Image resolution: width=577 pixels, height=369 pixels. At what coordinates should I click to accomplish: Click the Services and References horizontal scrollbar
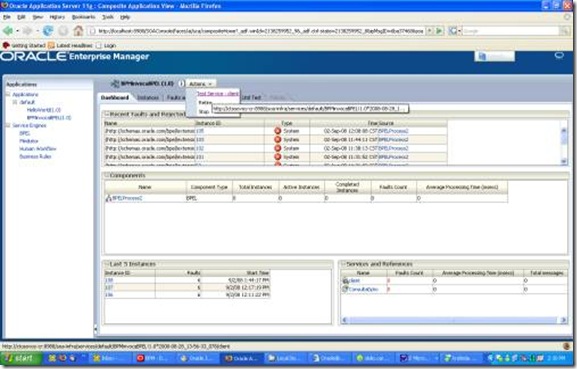tap(453, 320)
